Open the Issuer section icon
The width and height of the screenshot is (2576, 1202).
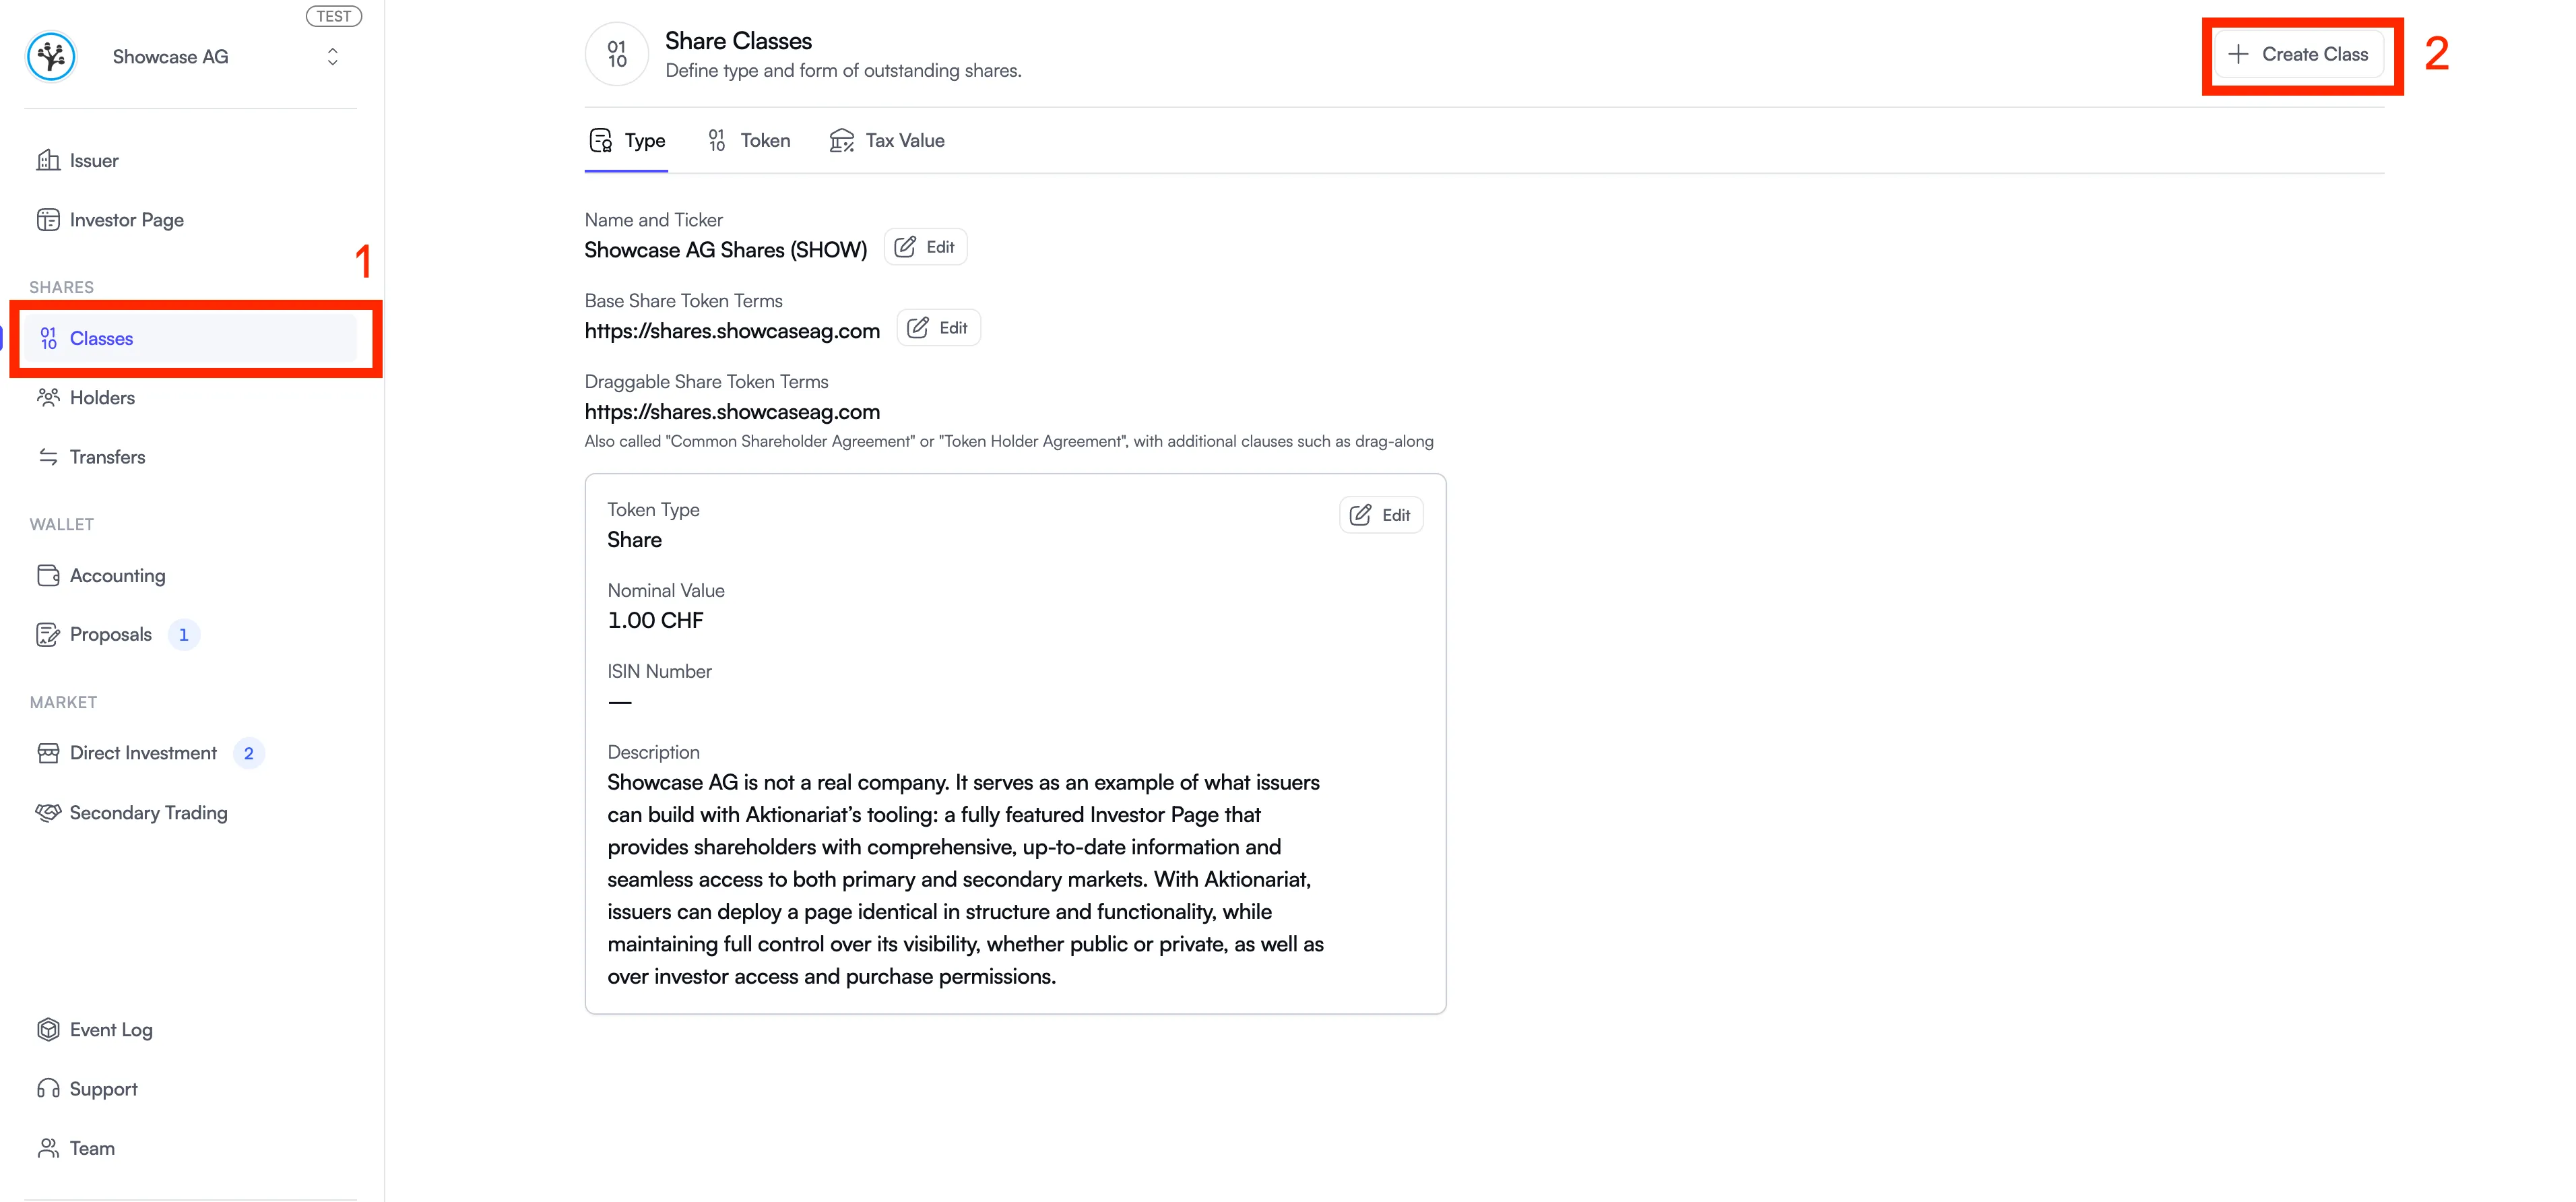[x=48, y=160]
